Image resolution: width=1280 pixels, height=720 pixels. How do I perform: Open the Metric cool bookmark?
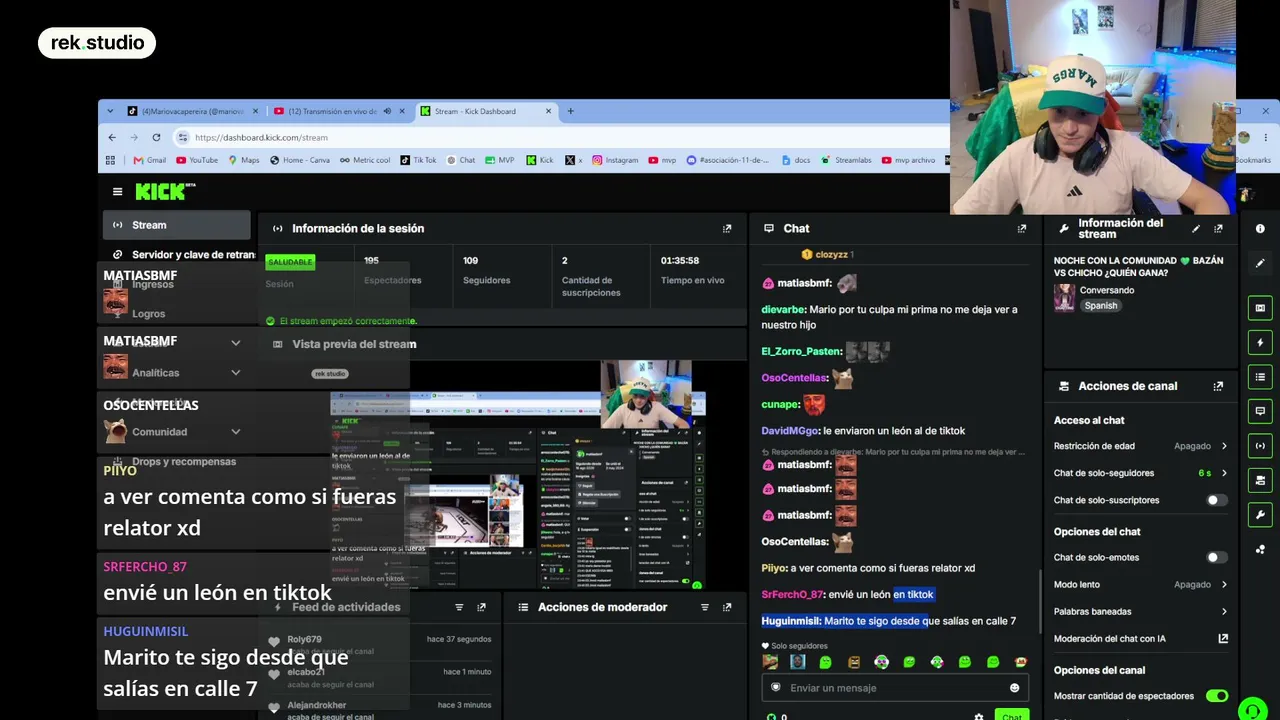(365, 160)
